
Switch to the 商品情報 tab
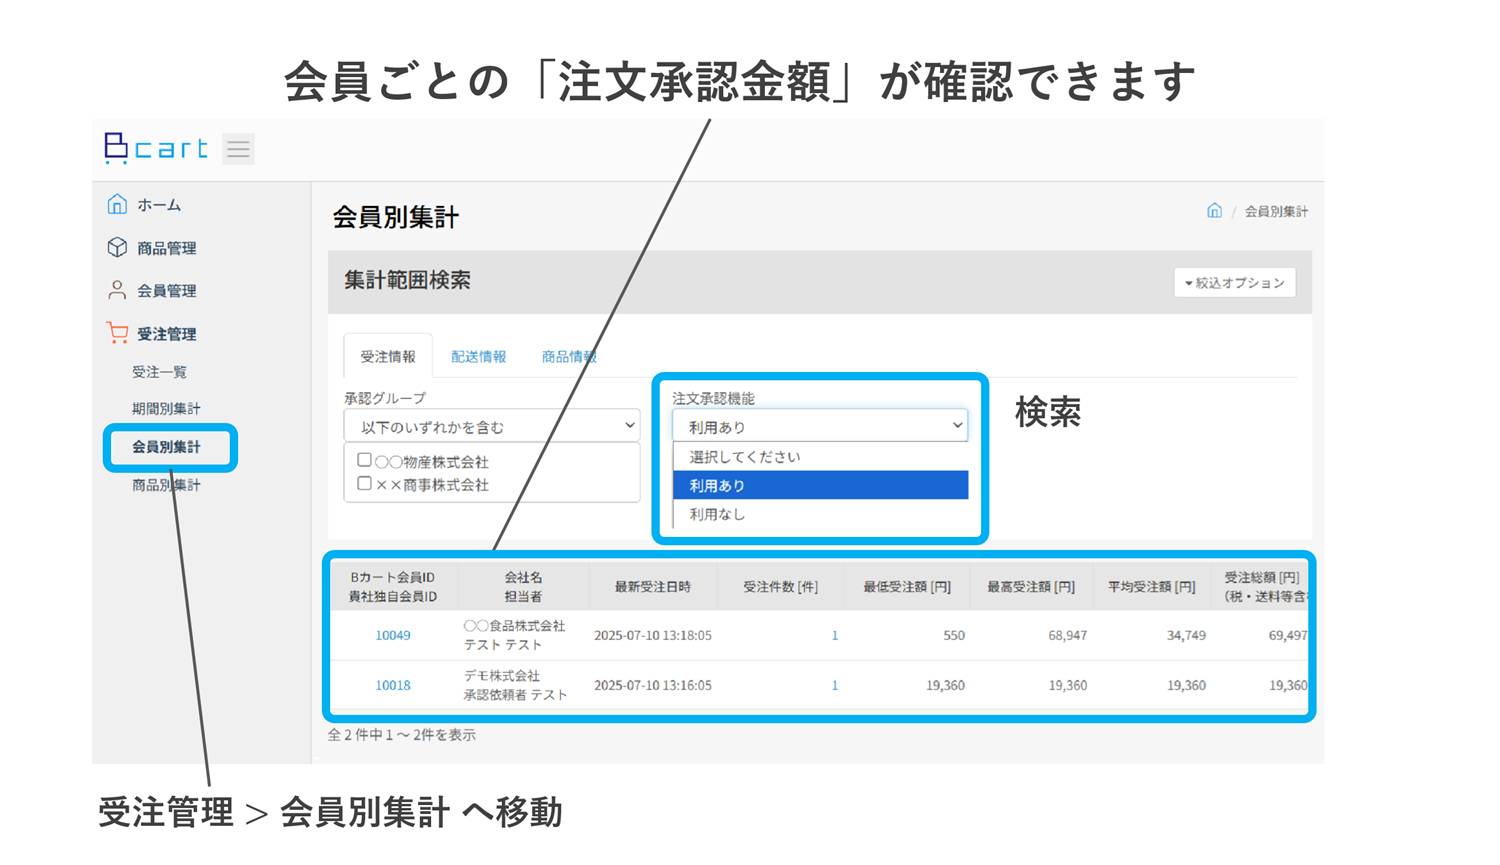[568, 357]
